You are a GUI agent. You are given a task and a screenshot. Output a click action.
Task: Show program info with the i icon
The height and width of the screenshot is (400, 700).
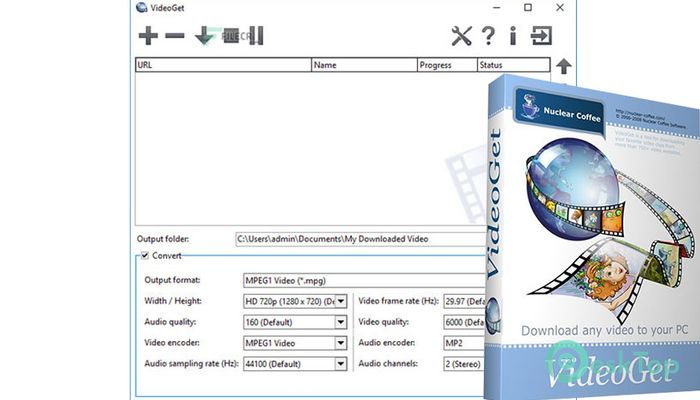click(513, 36)
